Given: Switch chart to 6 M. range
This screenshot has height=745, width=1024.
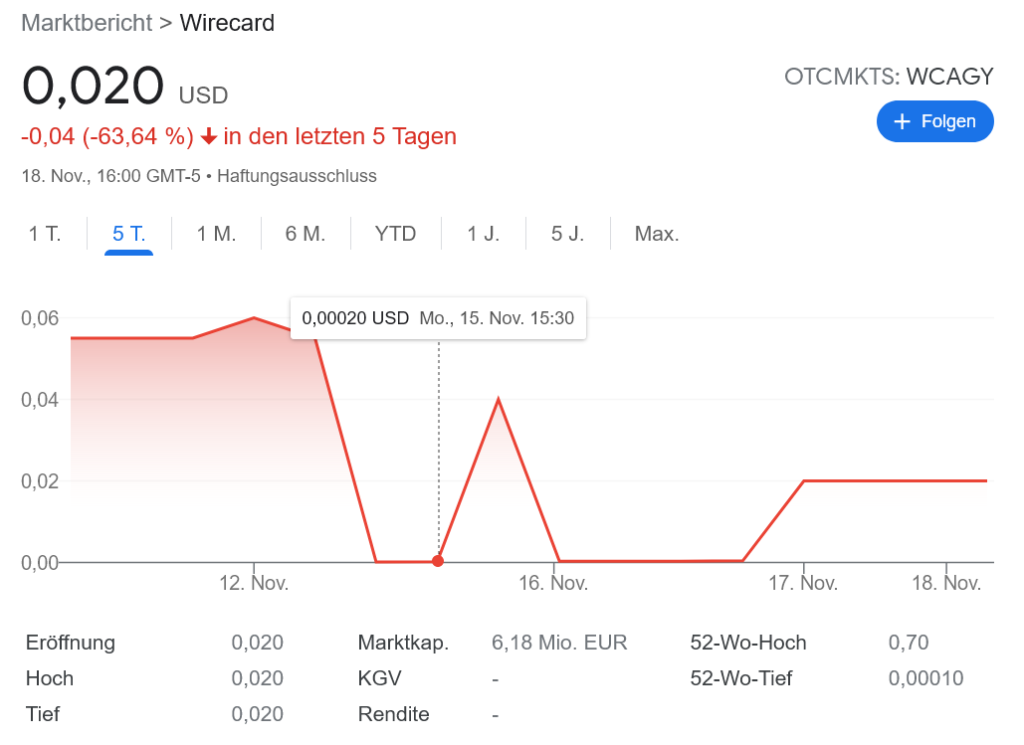Looking at the screenshot, I should click(x=305, y=234).
